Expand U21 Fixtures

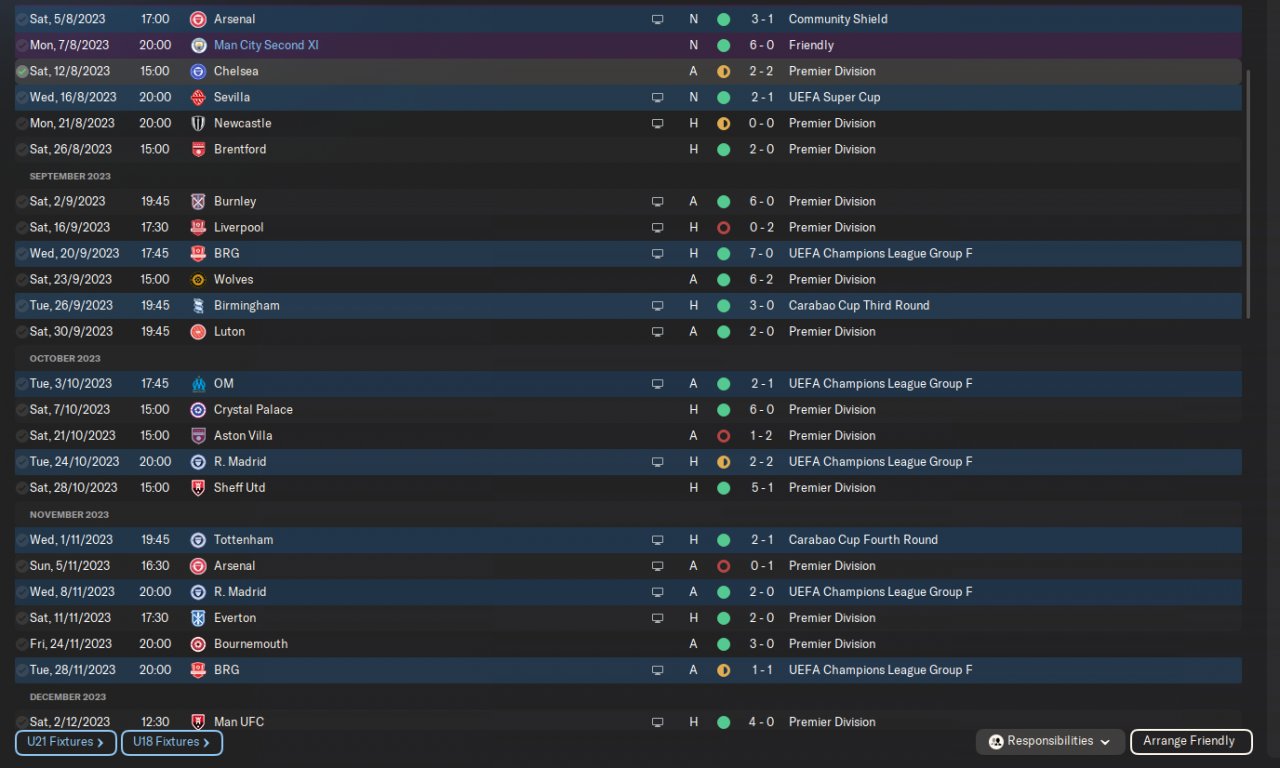coord(65,742)
